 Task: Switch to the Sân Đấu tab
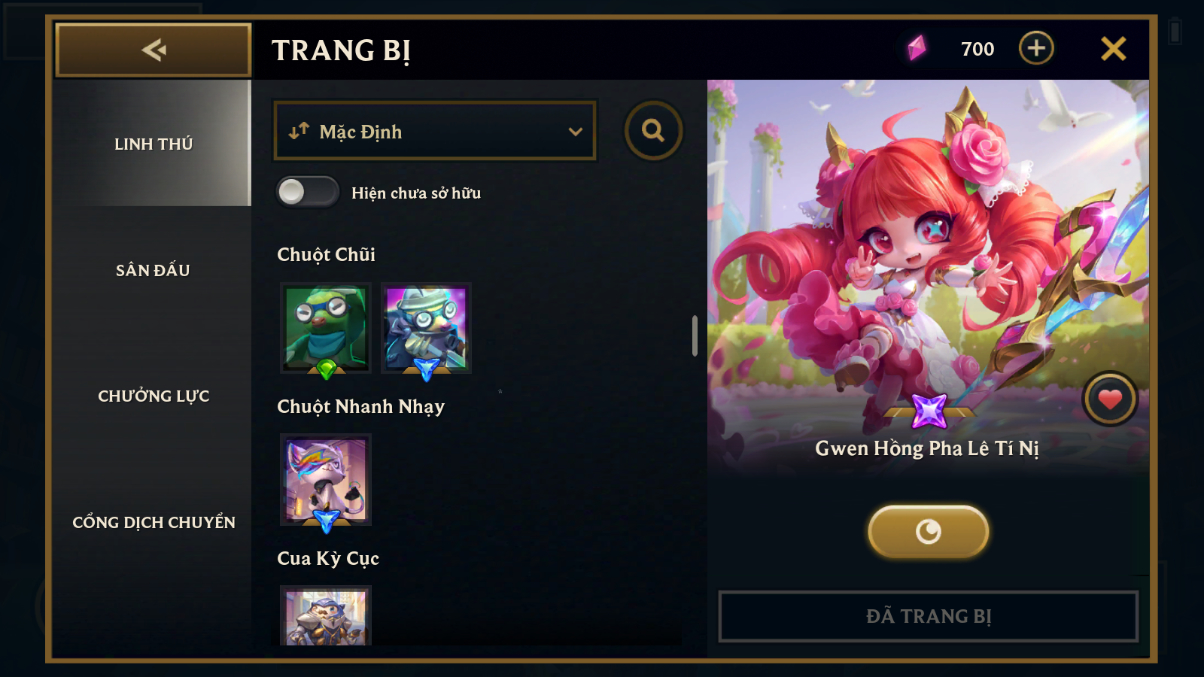pyautogui.click(x=153, y=270)
